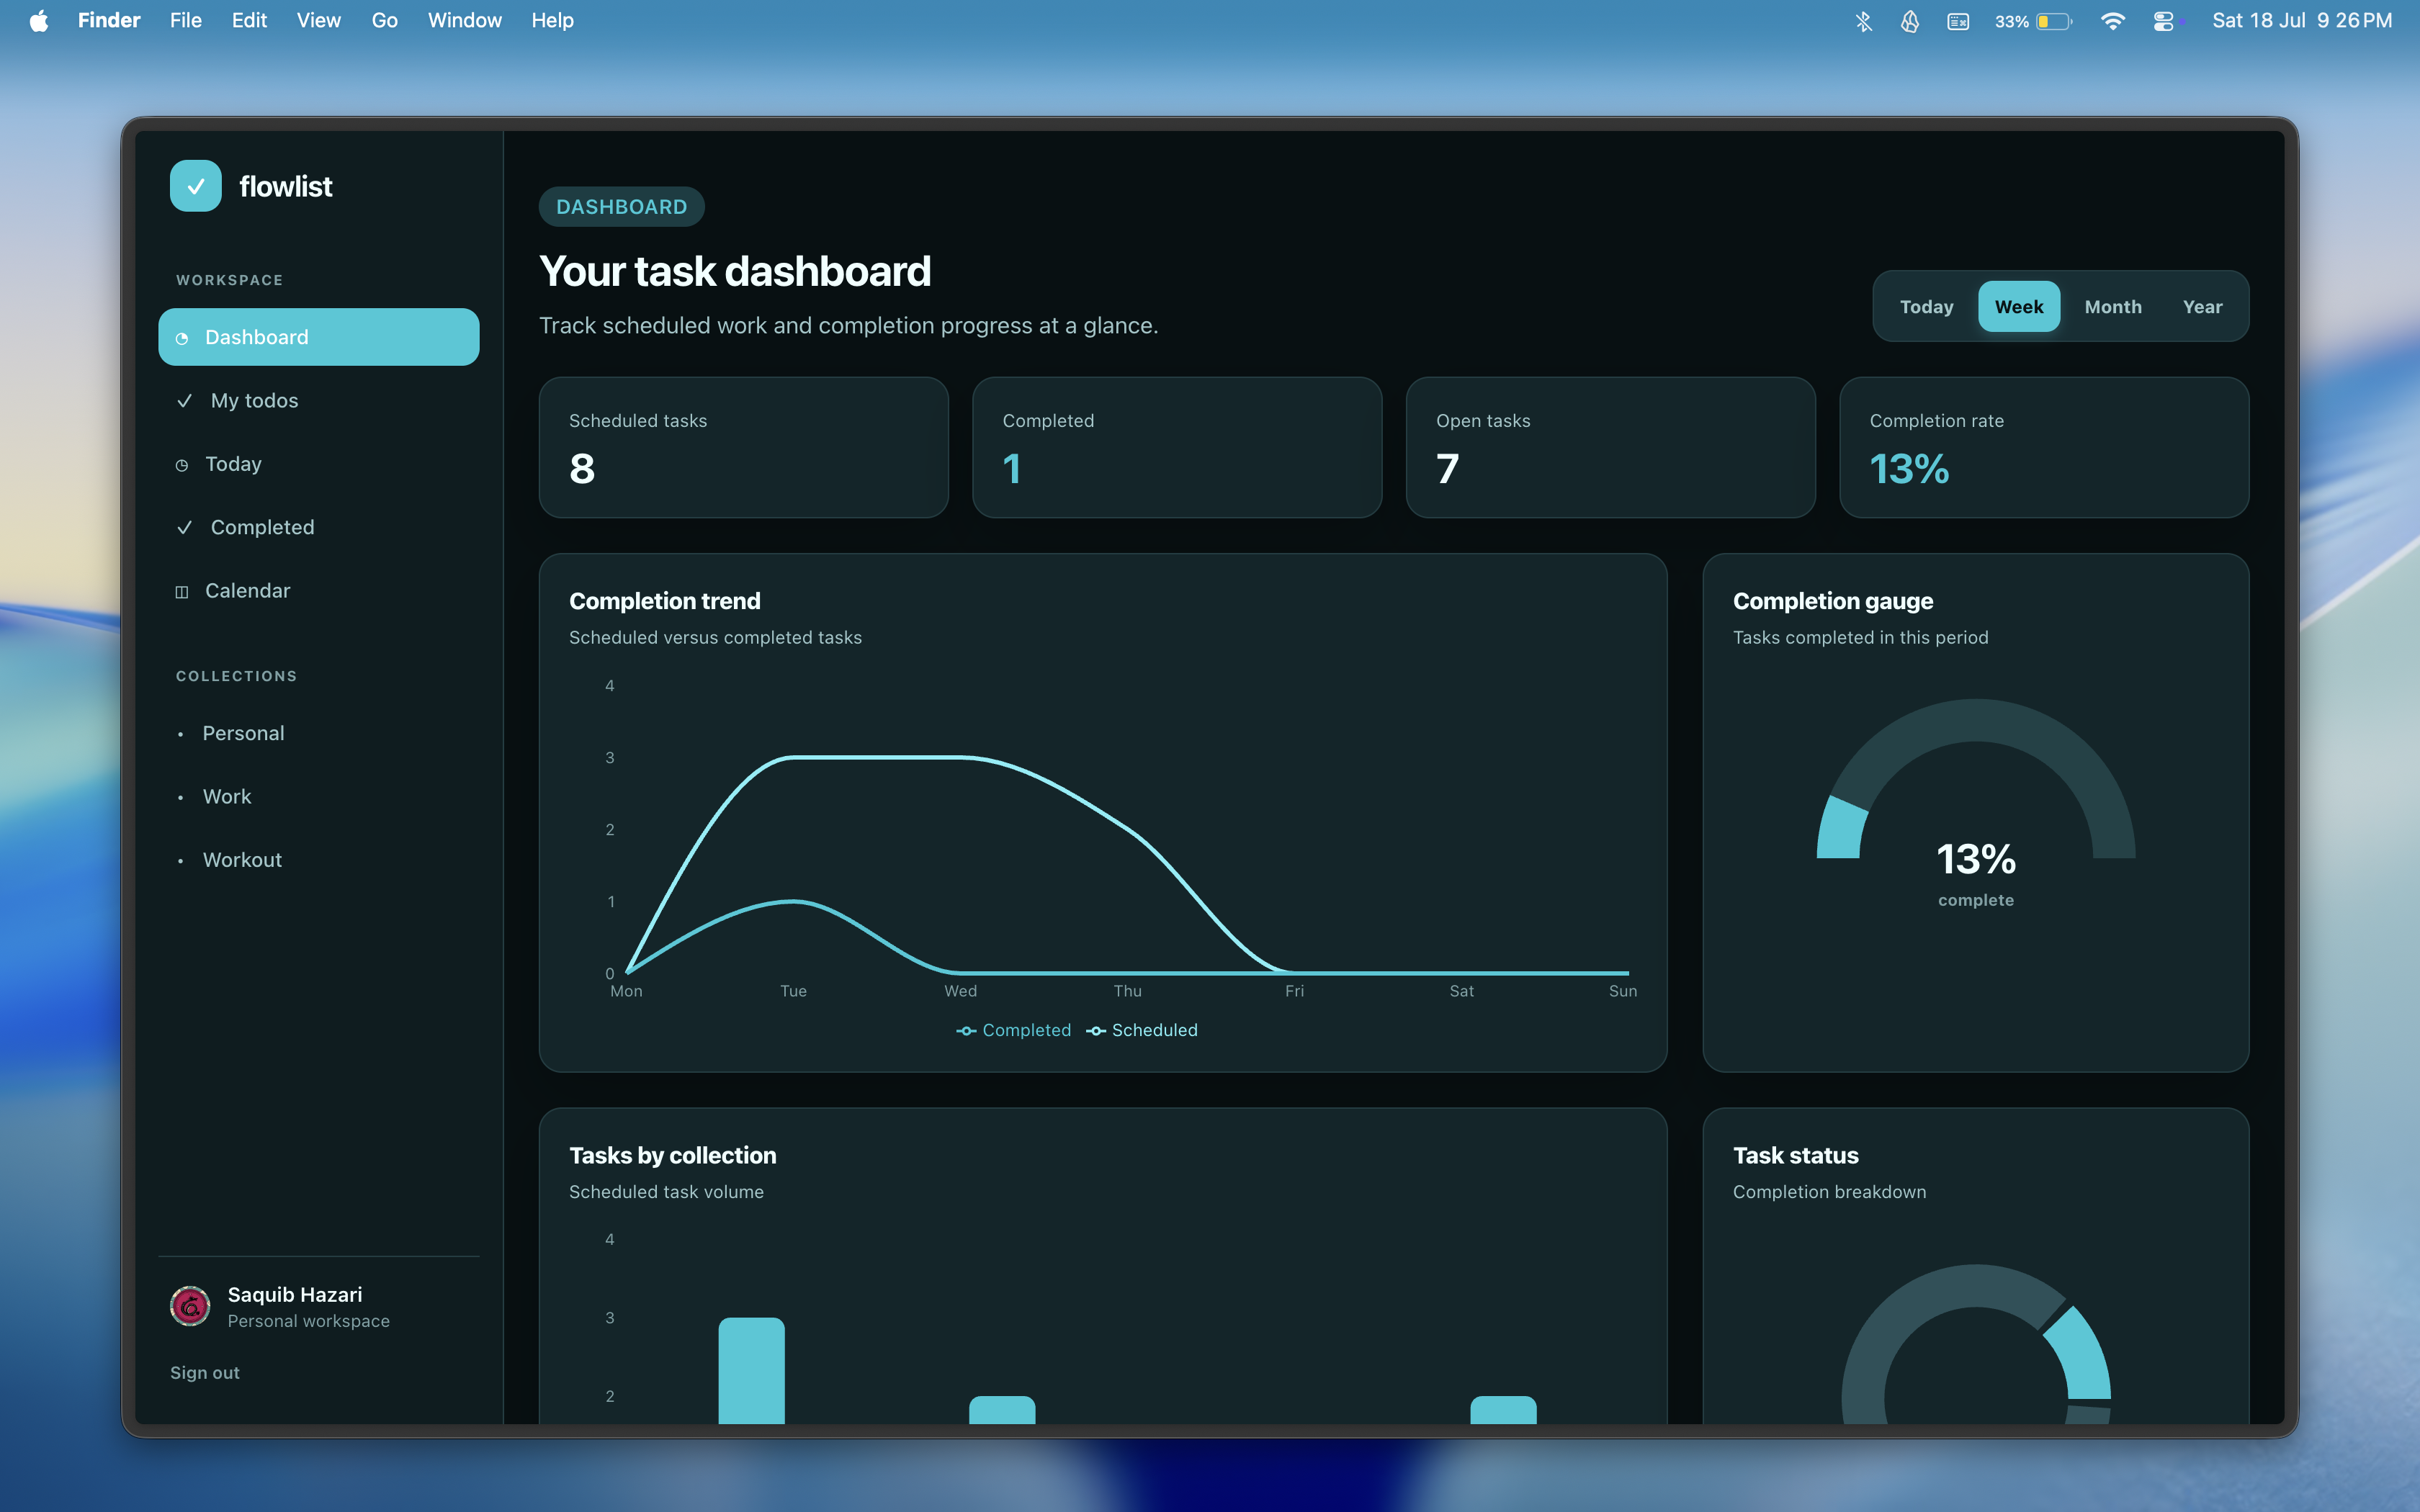Click the 'Your task dashboard' heading
The height and width of the screenshot is (1512, 2420).
(735, 271)
